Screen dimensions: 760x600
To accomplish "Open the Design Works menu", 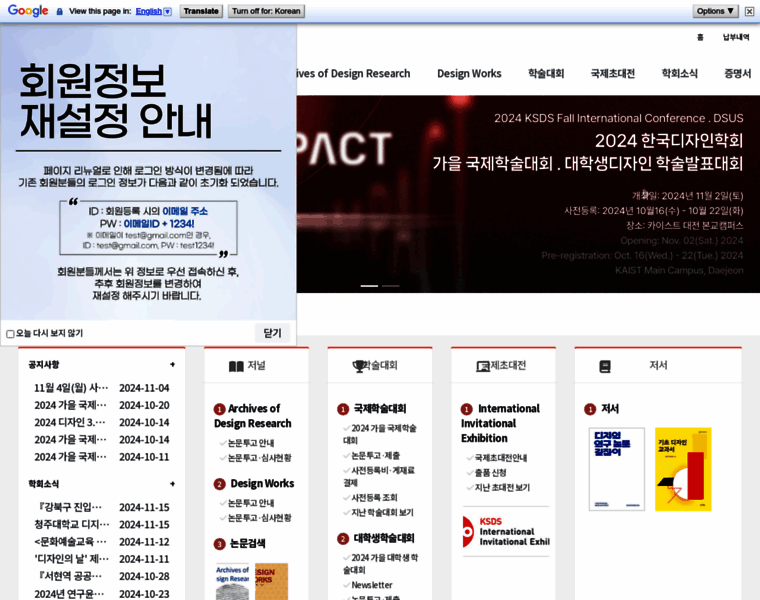I will coord(469,74).
